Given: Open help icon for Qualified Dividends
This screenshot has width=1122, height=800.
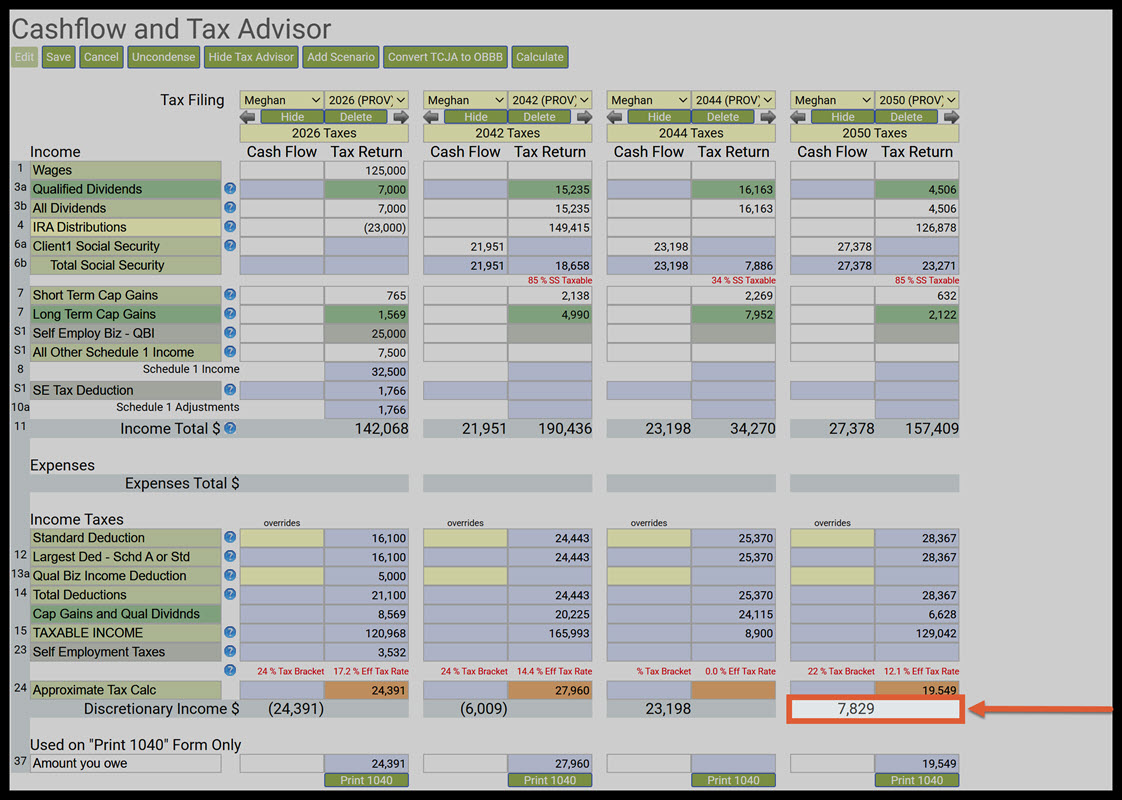Looking at the screenshot, I should point(230,189).
